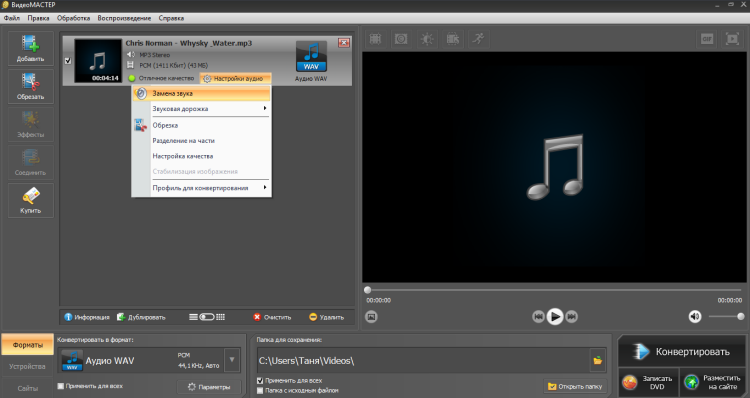750x398 pixels.
Task: Open the Справка menu
Action: click(171, 18)
